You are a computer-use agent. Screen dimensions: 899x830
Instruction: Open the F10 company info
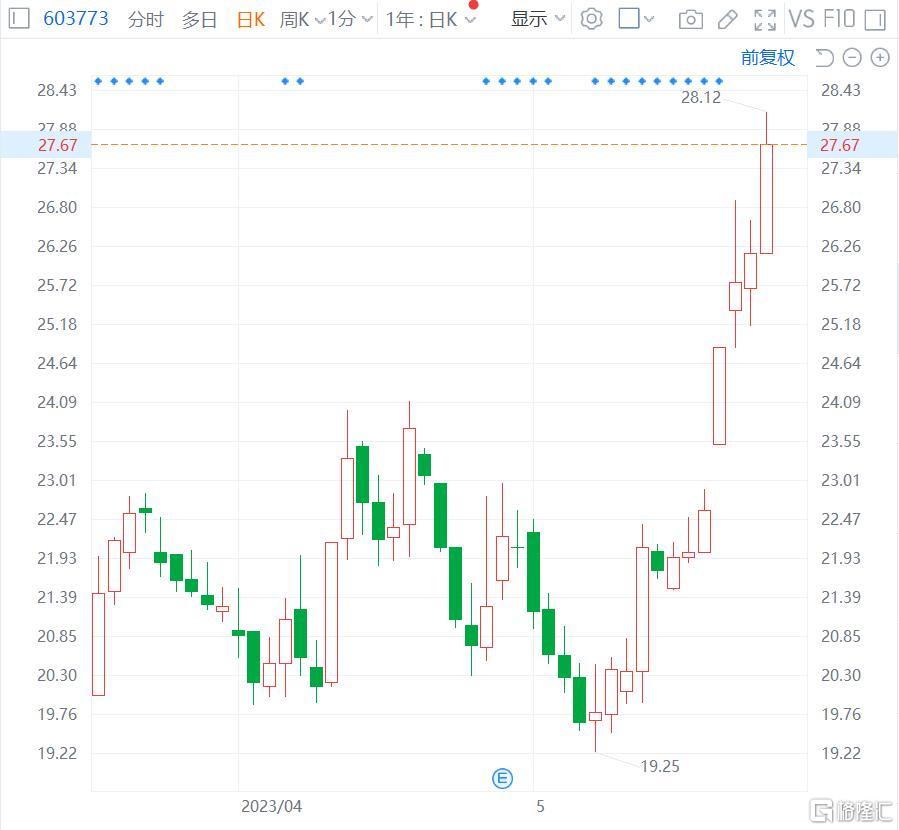point(838,19)
